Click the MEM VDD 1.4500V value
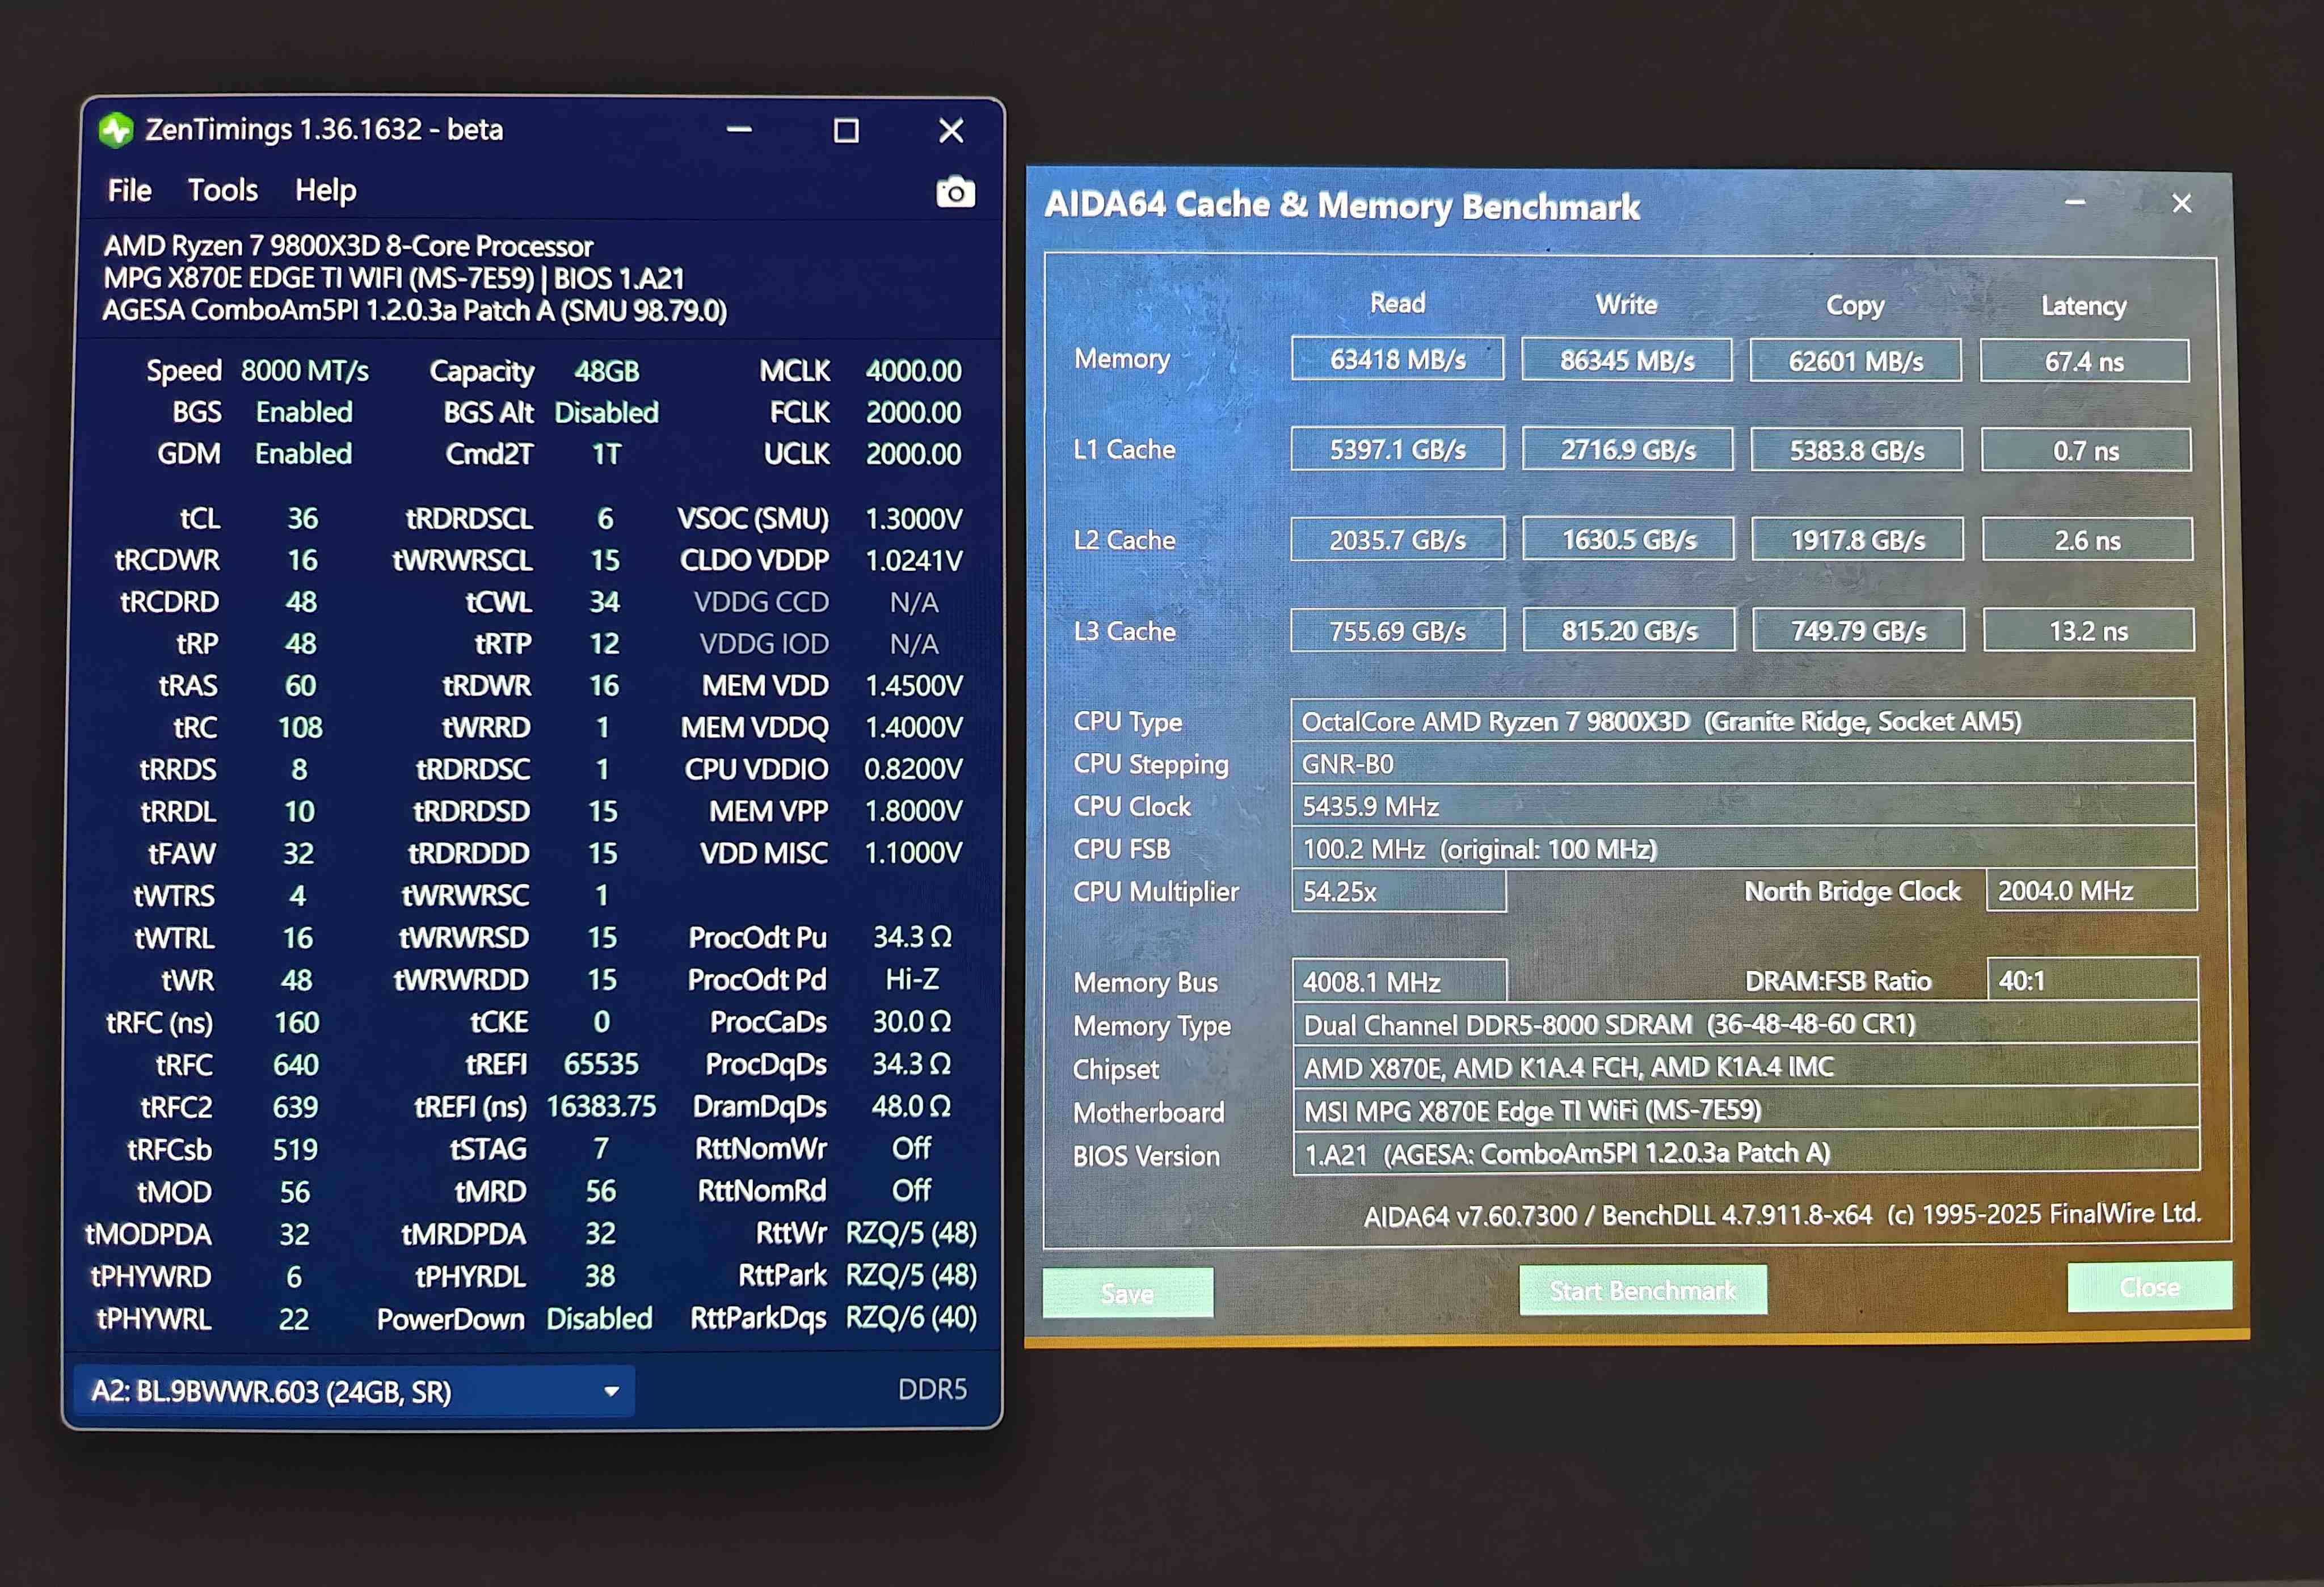Image resolution: width=2324 pixels, height=1587 pixels. [913, 685]
